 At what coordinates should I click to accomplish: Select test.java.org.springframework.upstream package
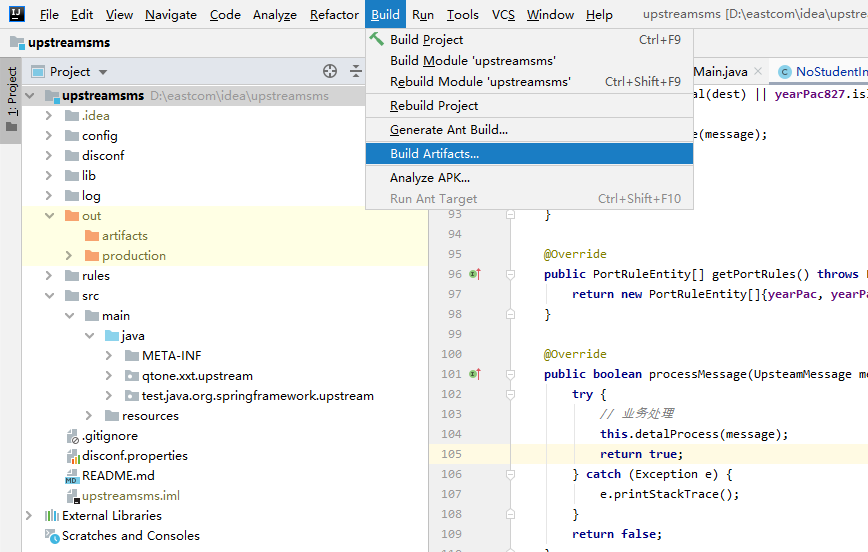(257, 396)
